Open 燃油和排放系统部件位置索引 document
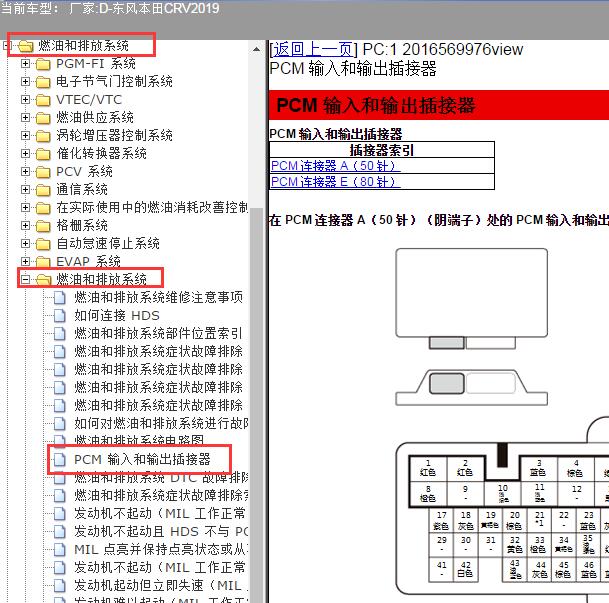 [158, 334]
